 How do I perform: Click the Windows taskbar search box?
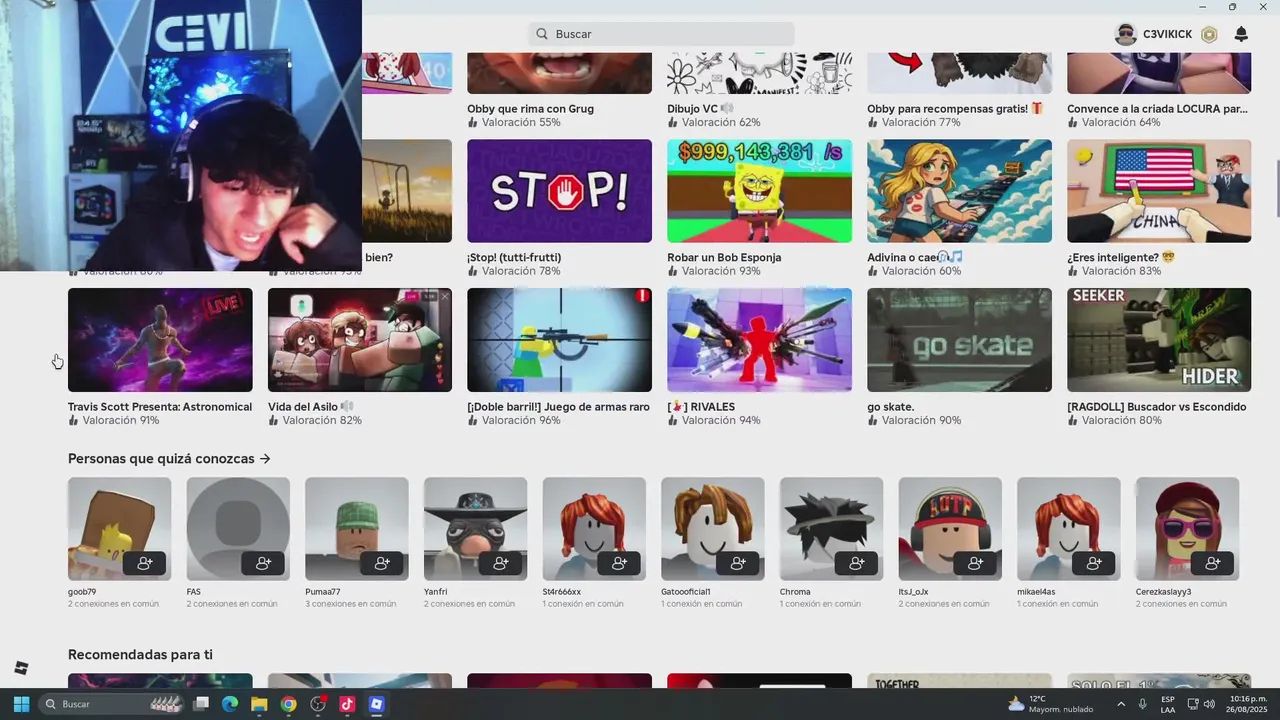(113, 704)
